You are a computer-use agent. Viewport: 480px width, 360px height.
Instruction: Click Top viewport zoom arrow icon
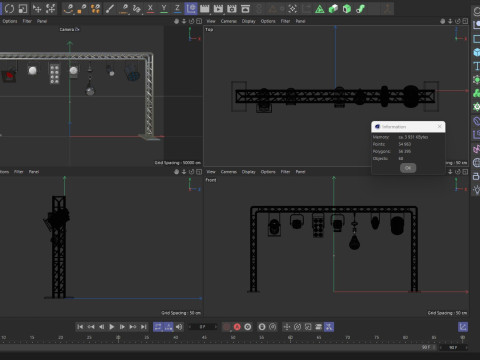[450, 21]
